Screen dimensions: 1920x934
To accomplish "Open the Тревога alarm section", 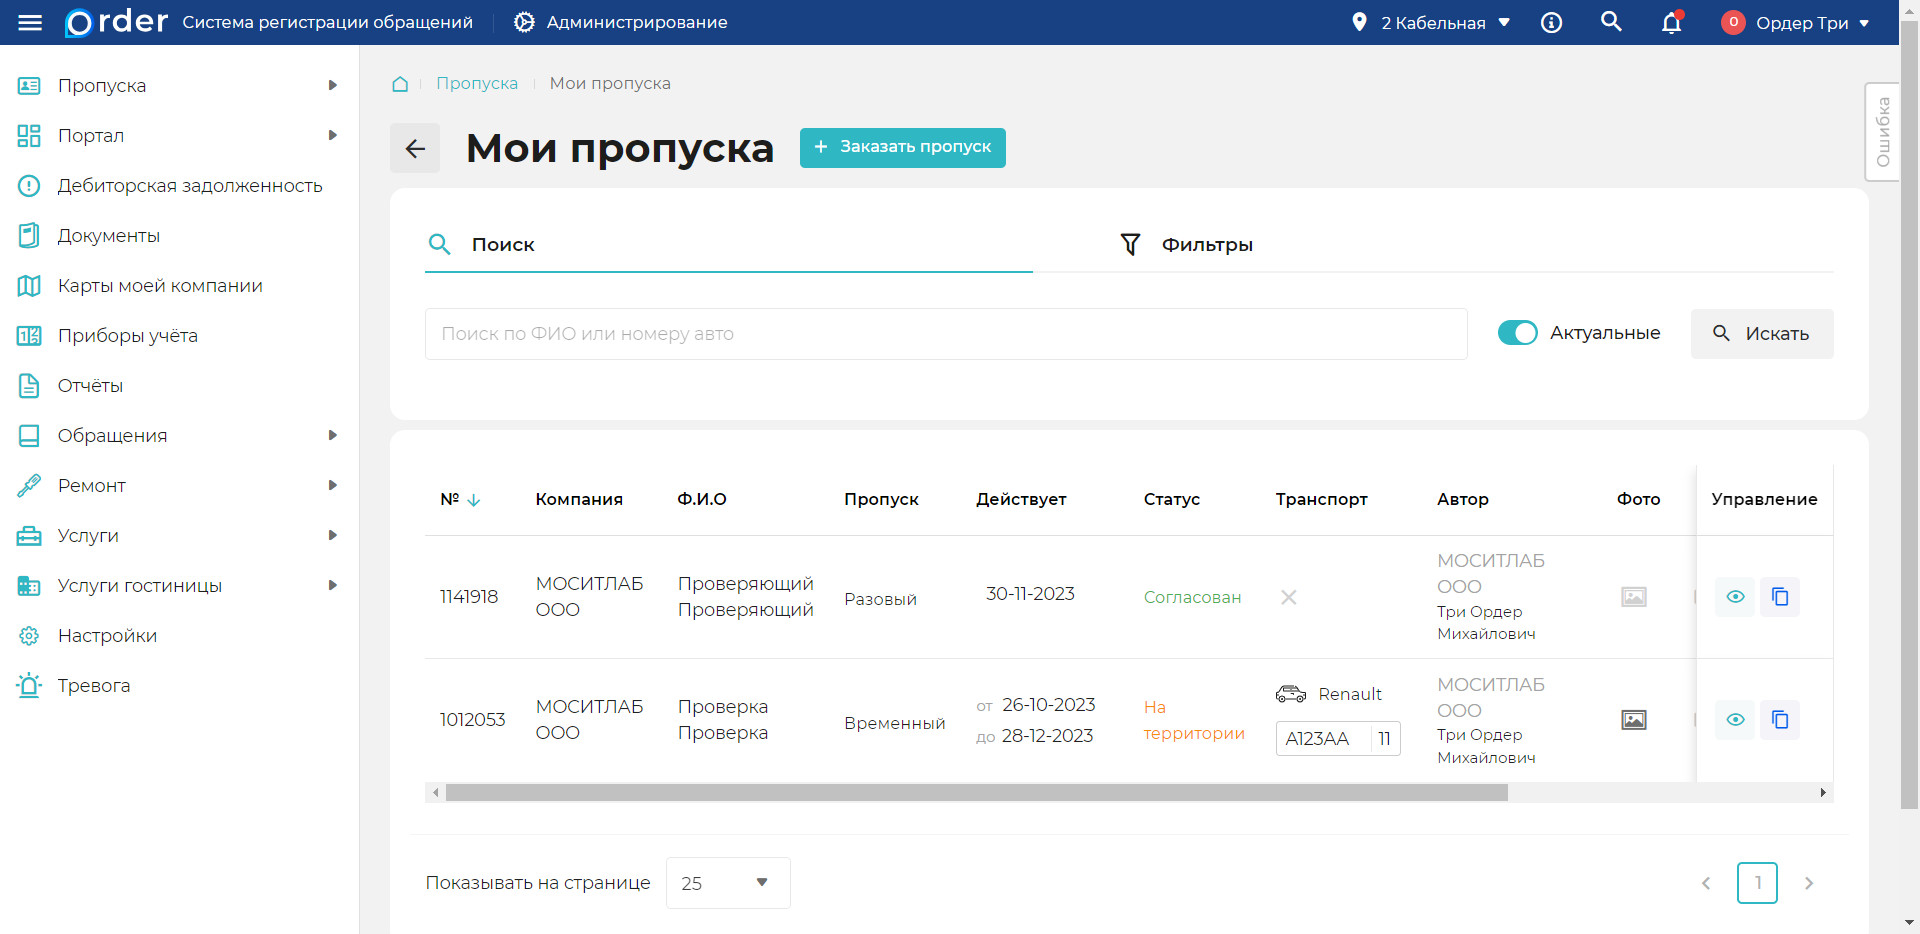I will [93, 685].
